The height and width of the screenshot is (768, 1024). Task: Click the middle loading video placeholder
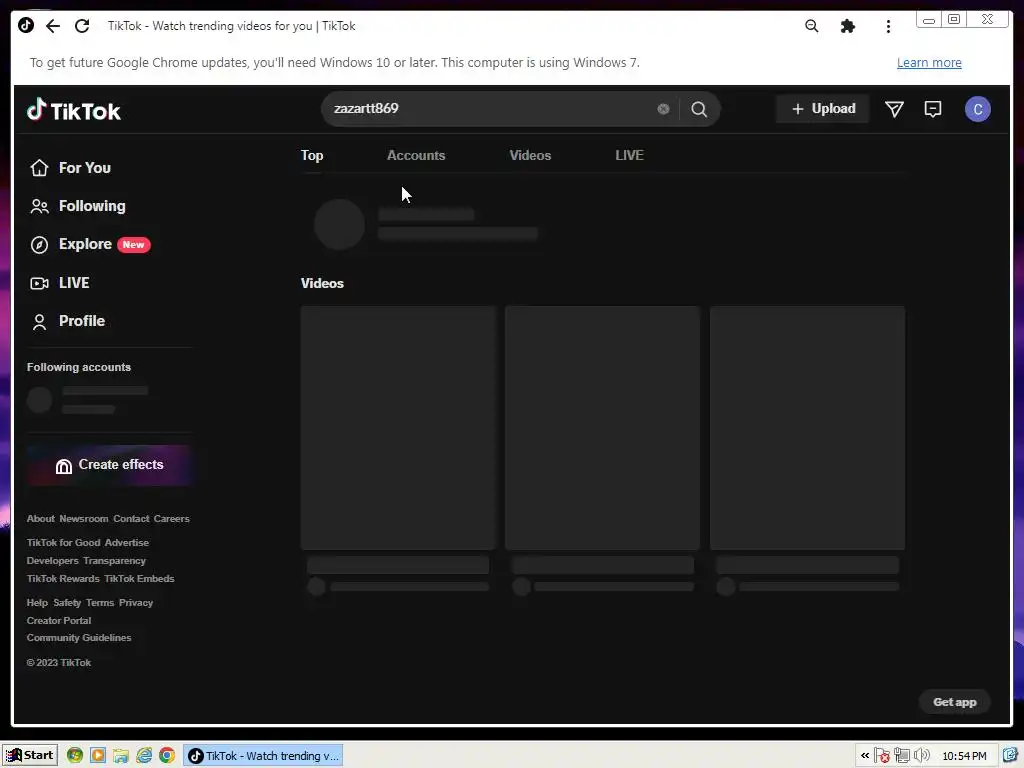[602, 428]
